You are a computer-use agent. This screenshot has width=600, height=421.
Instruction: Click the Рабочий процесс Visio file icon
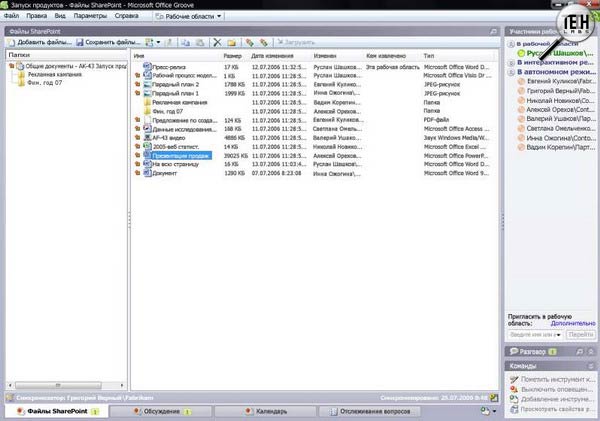(147, 75)
